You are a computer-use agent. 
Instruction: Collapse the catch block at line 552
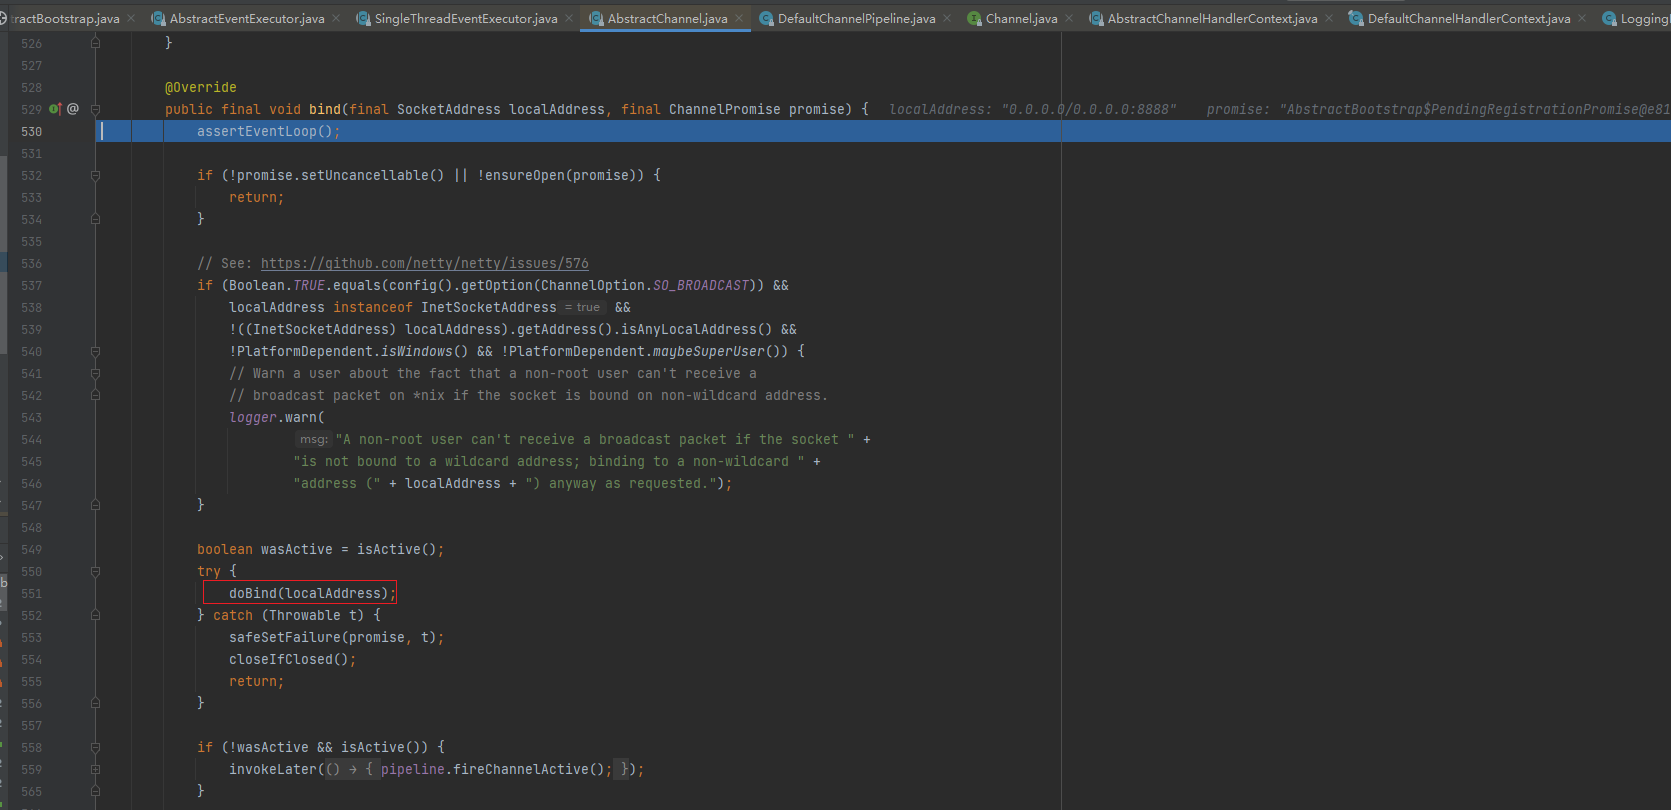click(x=95, y=615)
